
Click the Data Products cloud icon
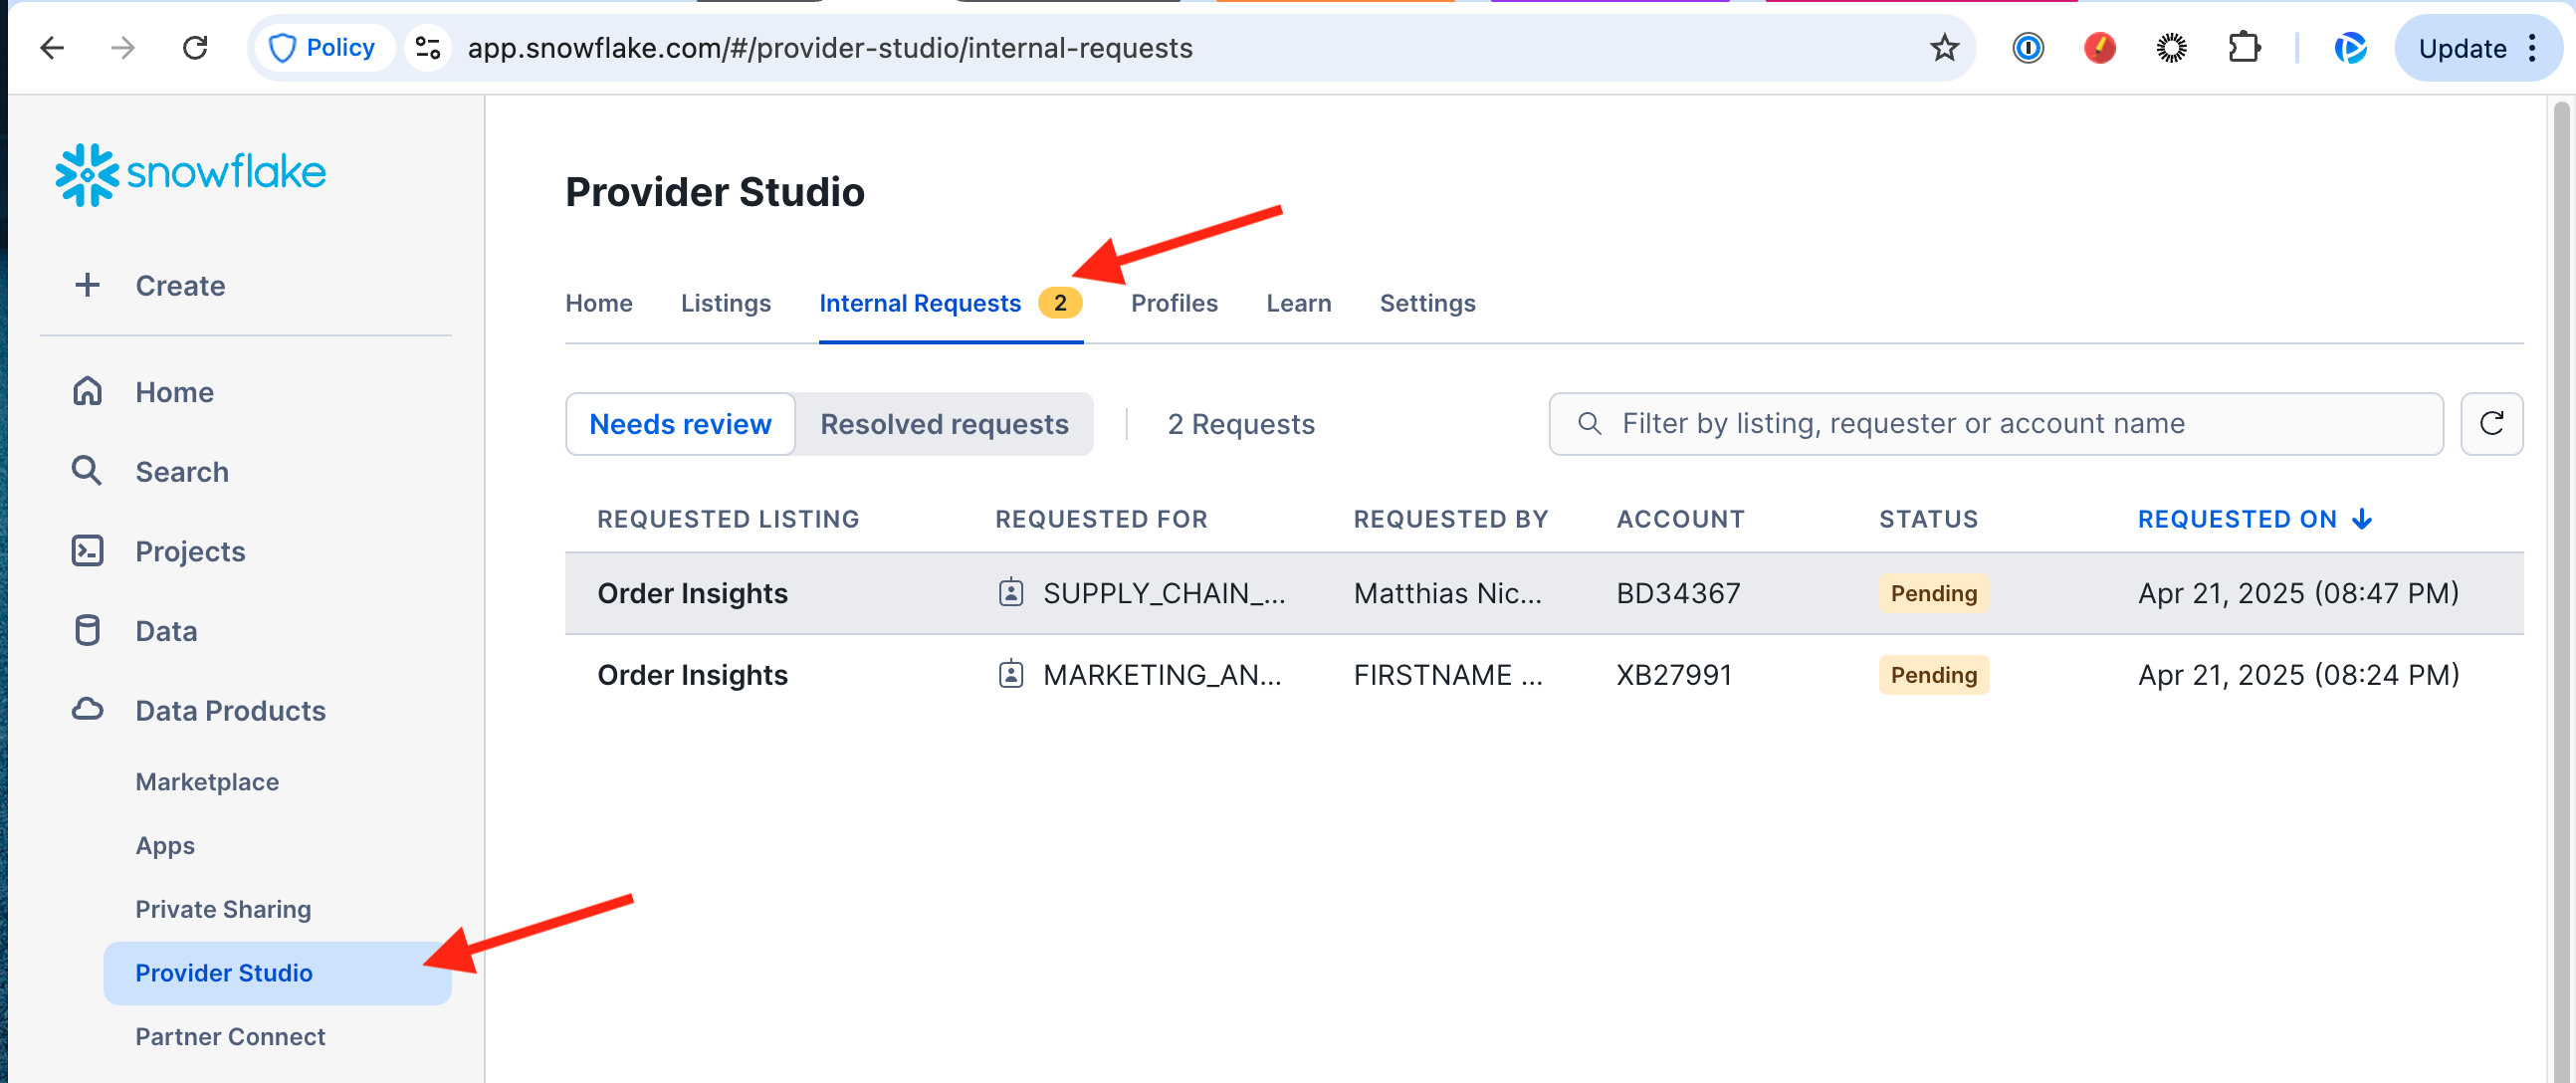(87, 710)
